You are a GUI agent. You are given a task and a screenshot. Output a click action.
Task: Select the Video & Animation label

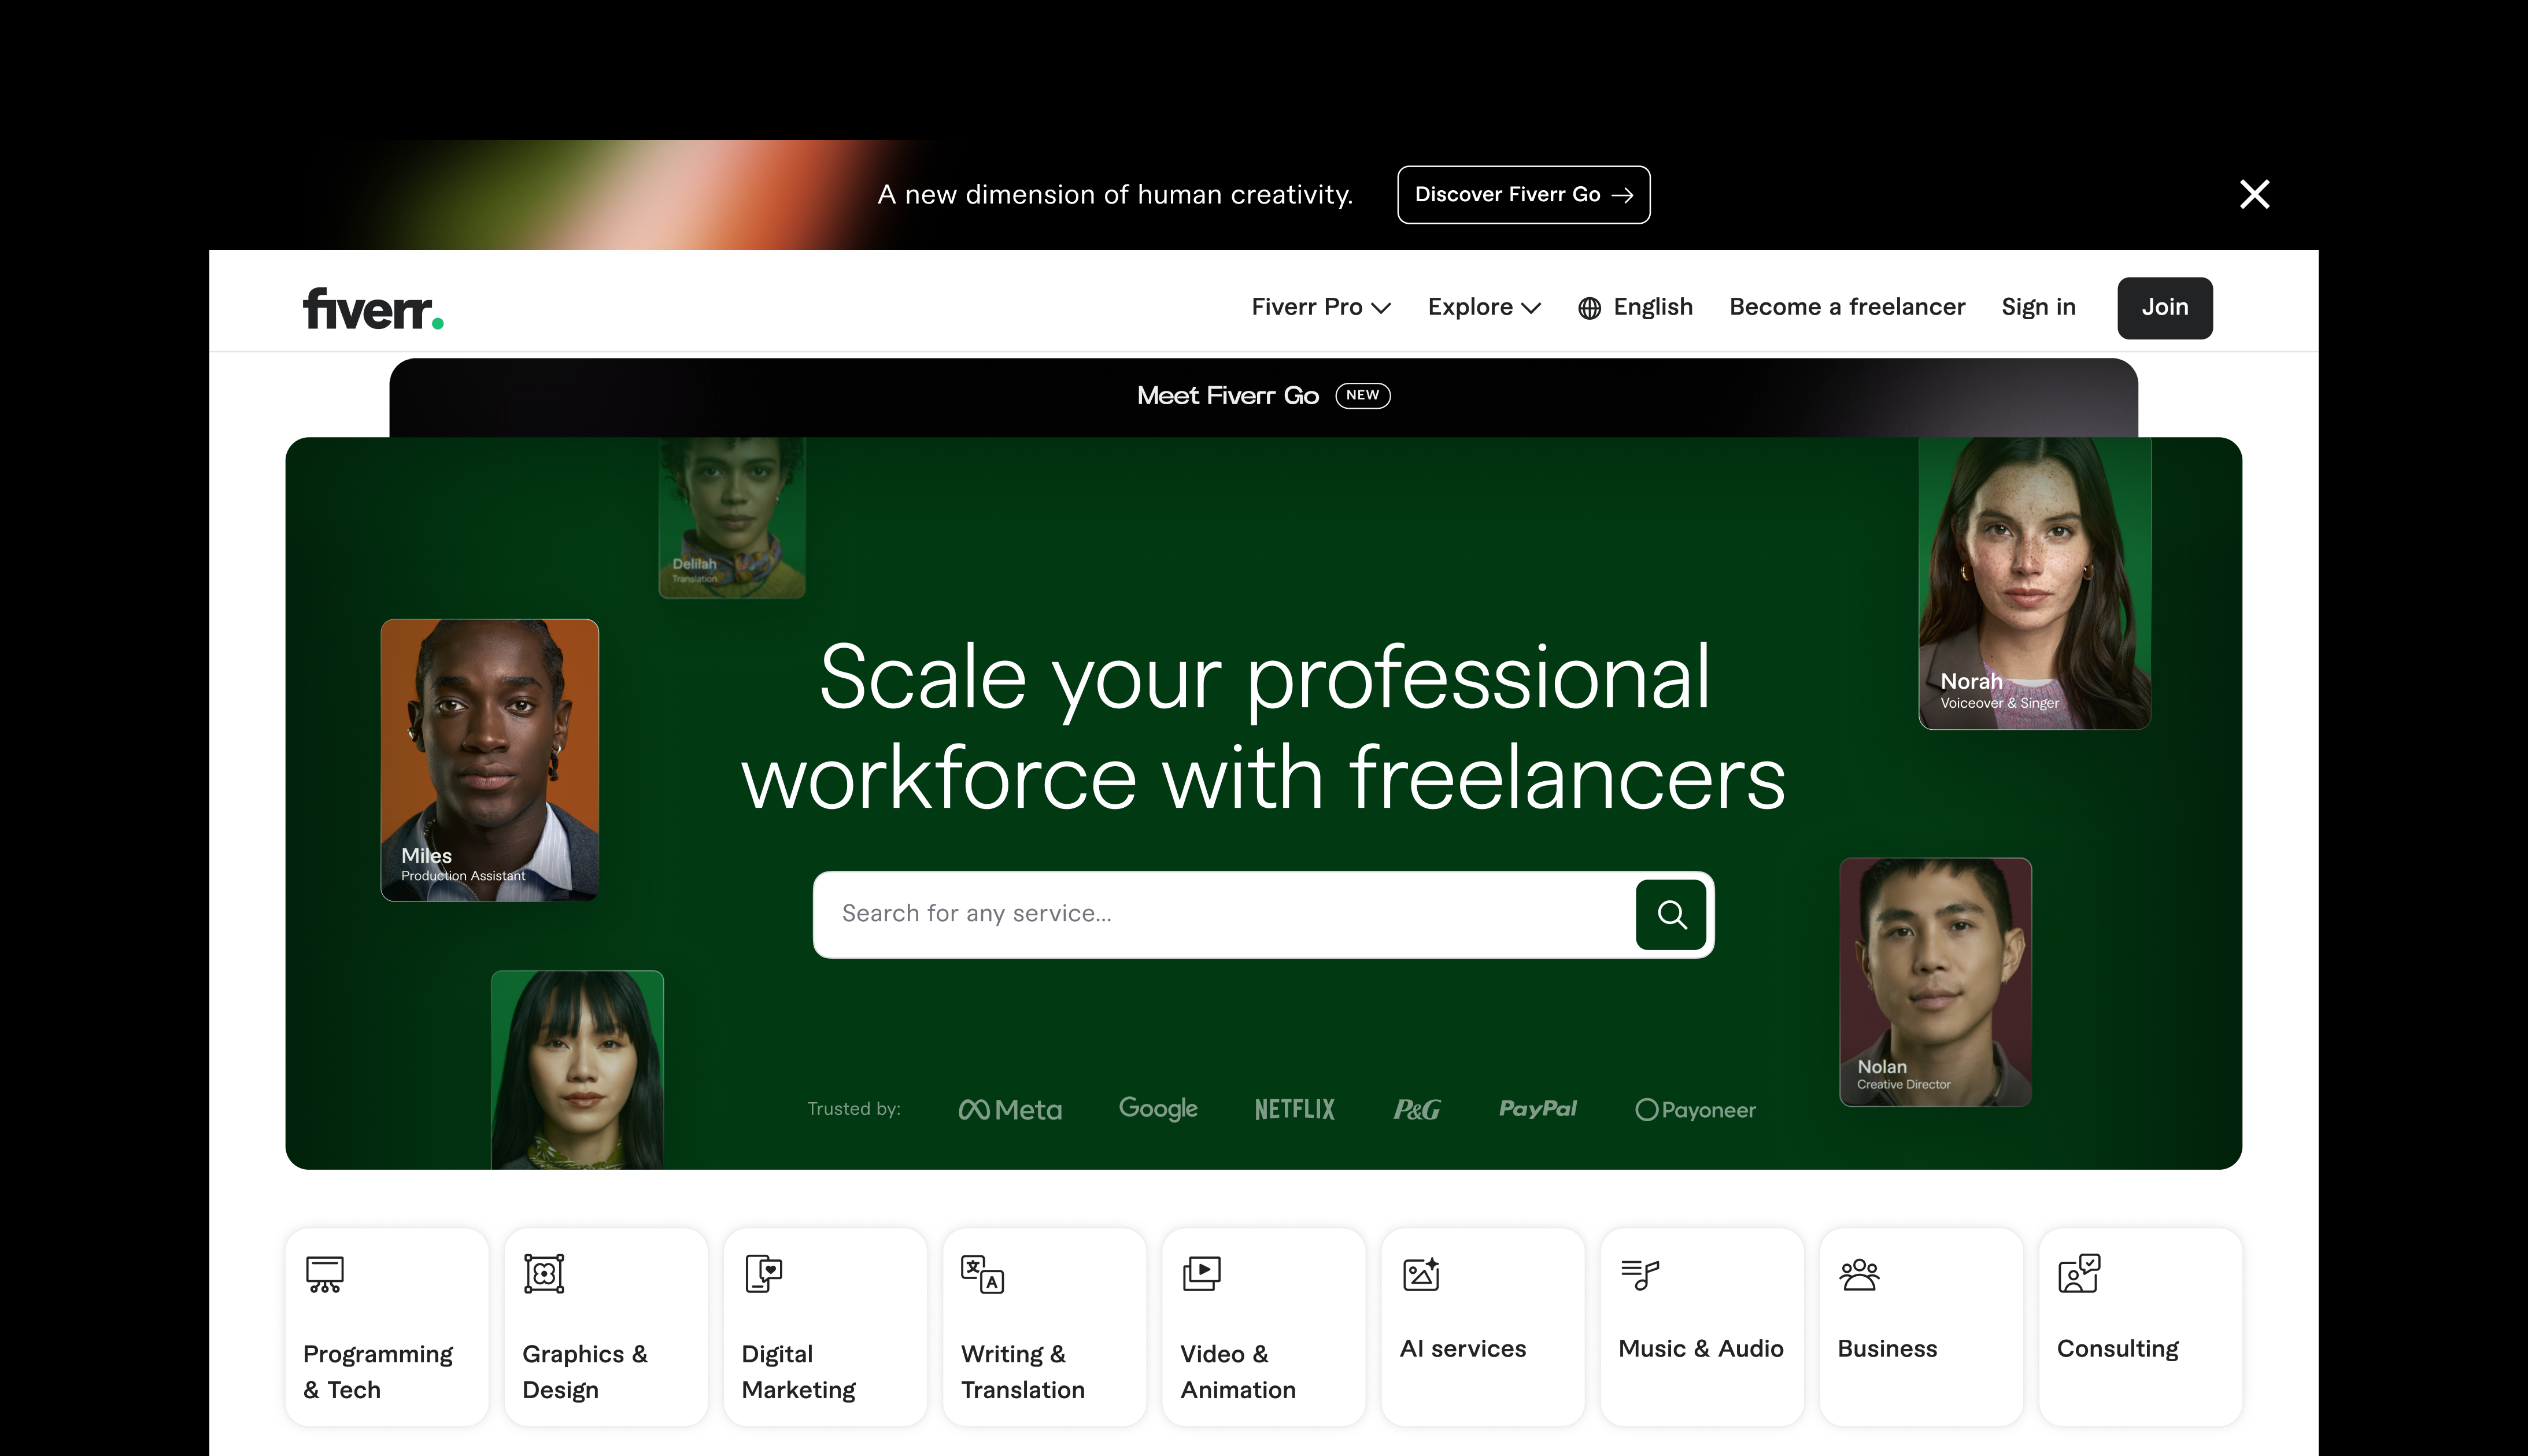click(1238, 1372)
